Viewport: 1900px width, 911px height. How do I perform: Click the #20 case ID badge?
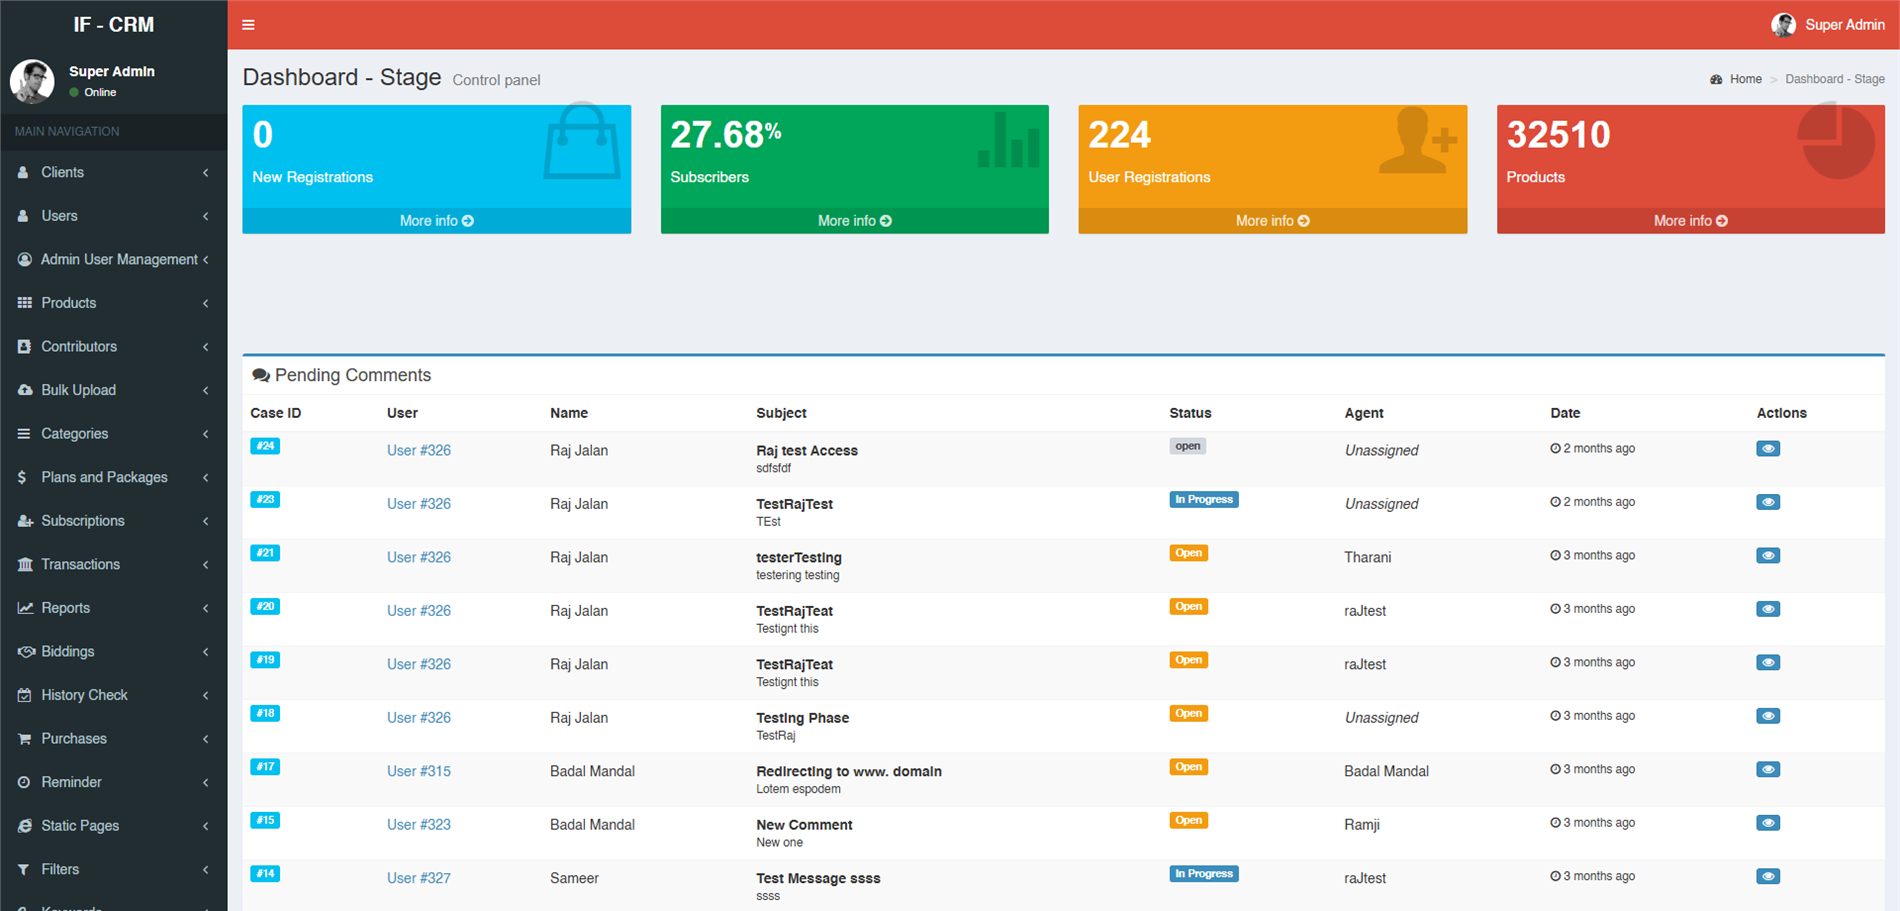pyautogui.click(x=265, y=606)
